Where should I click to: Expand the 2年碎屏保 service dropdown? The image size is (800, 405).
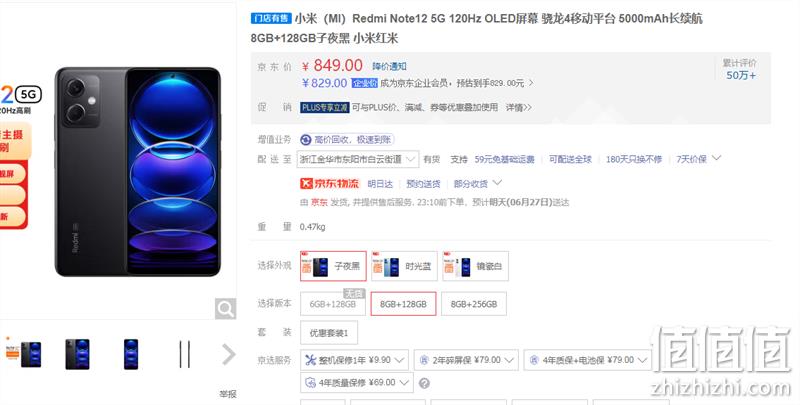pos(466,360)
